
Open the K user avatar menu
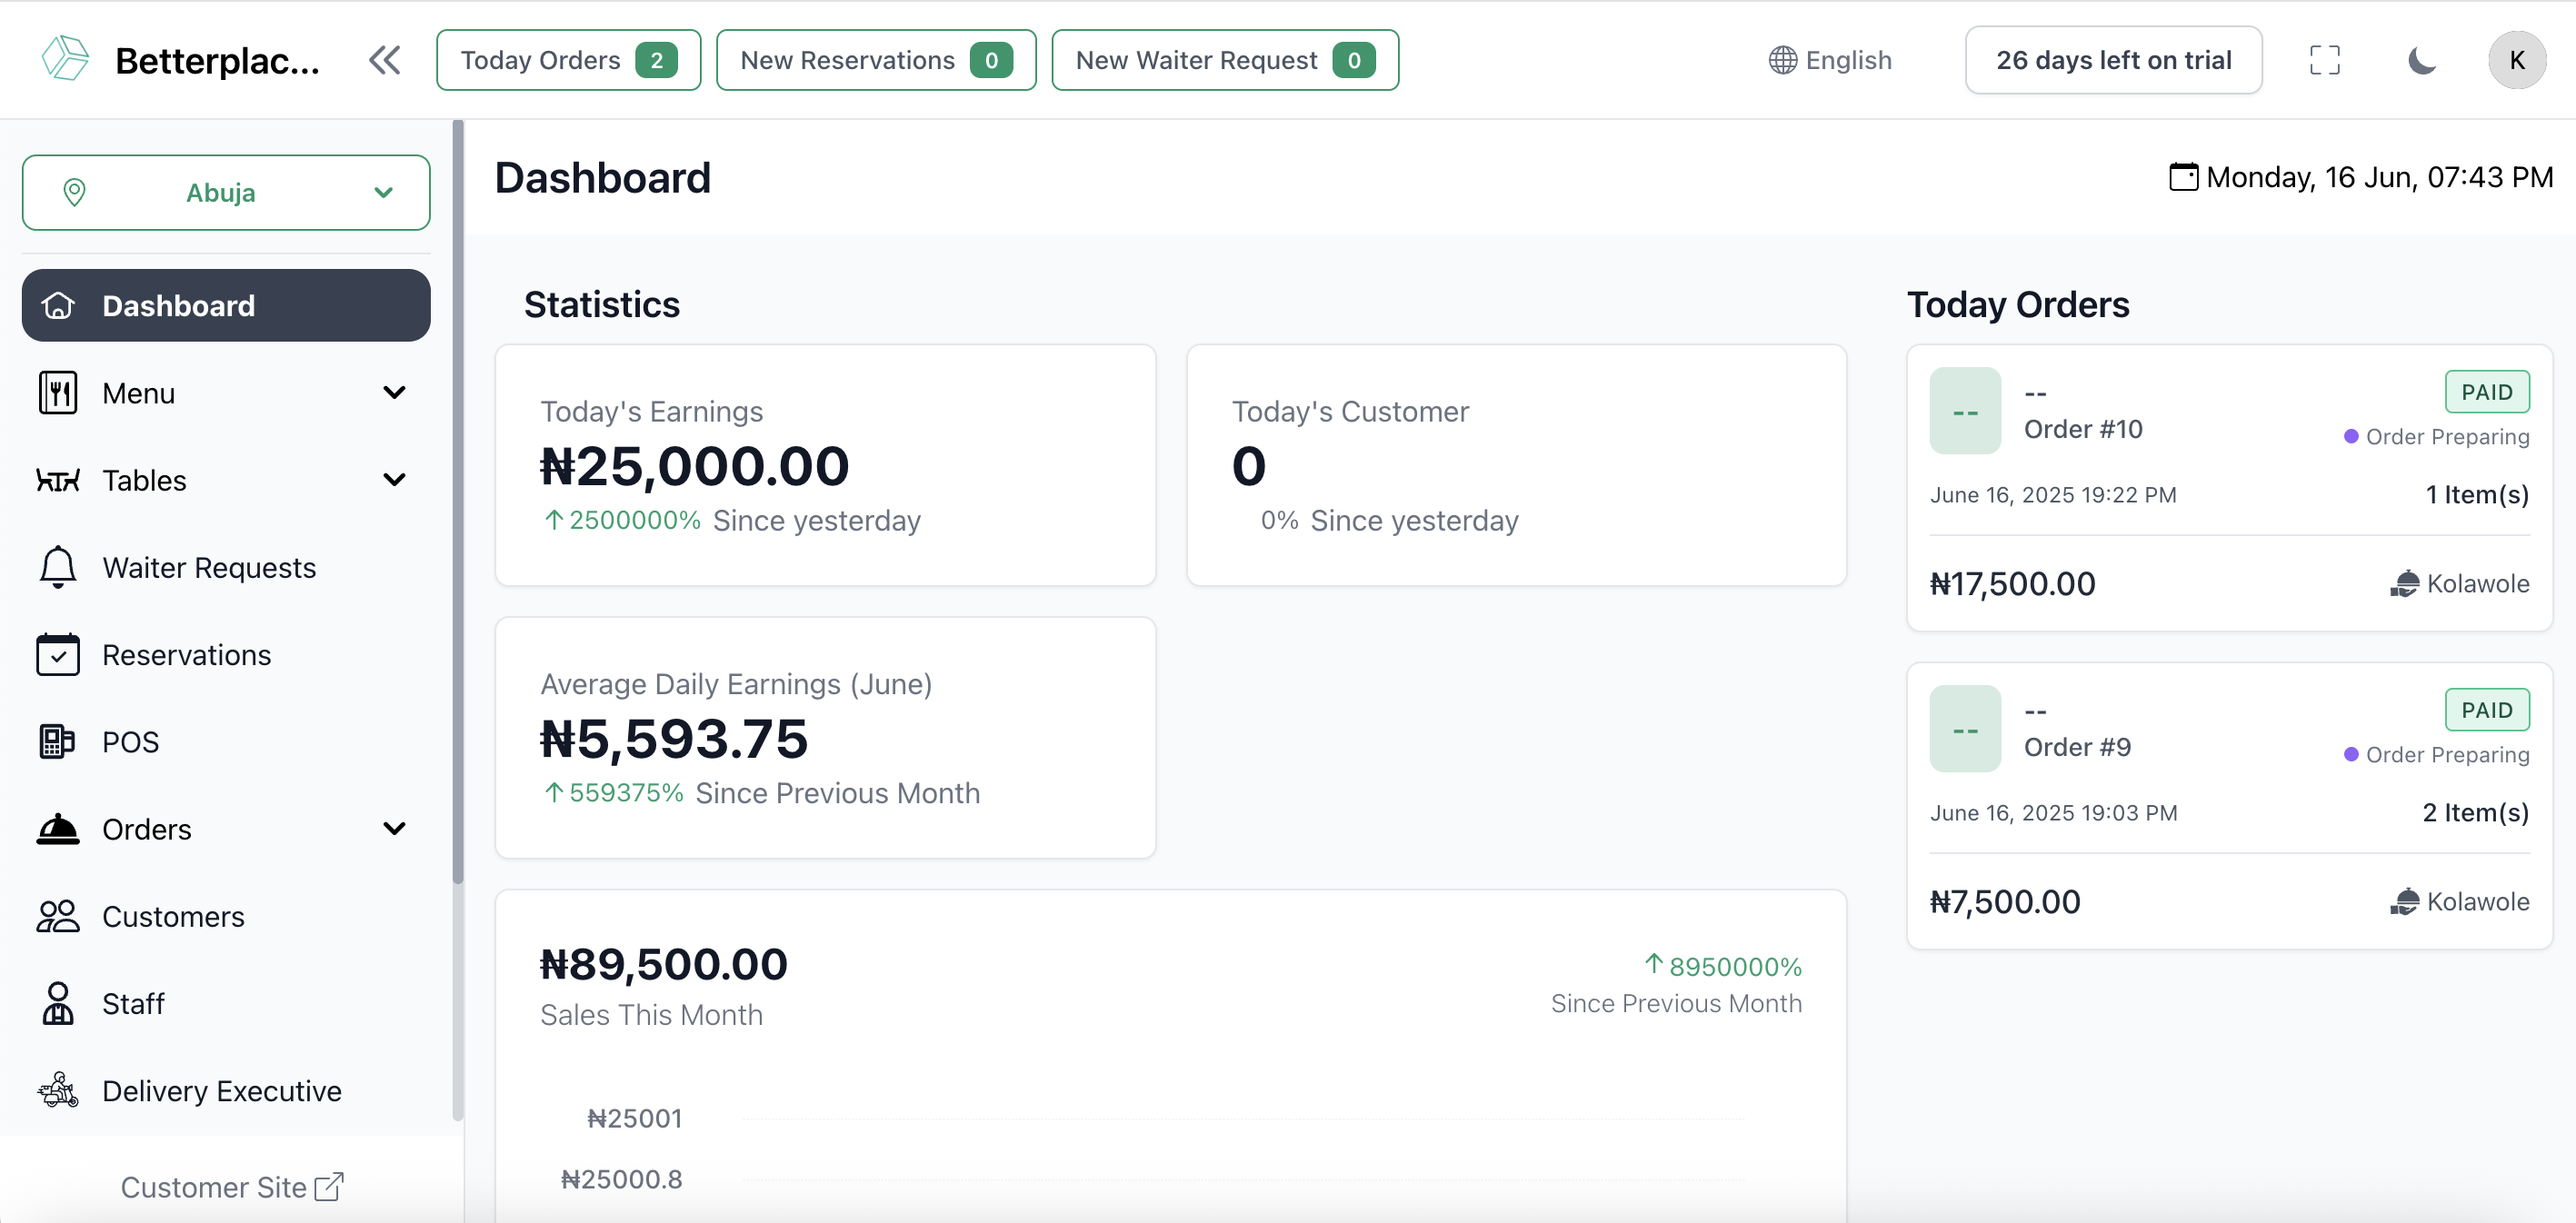(x=2517, y=60)
